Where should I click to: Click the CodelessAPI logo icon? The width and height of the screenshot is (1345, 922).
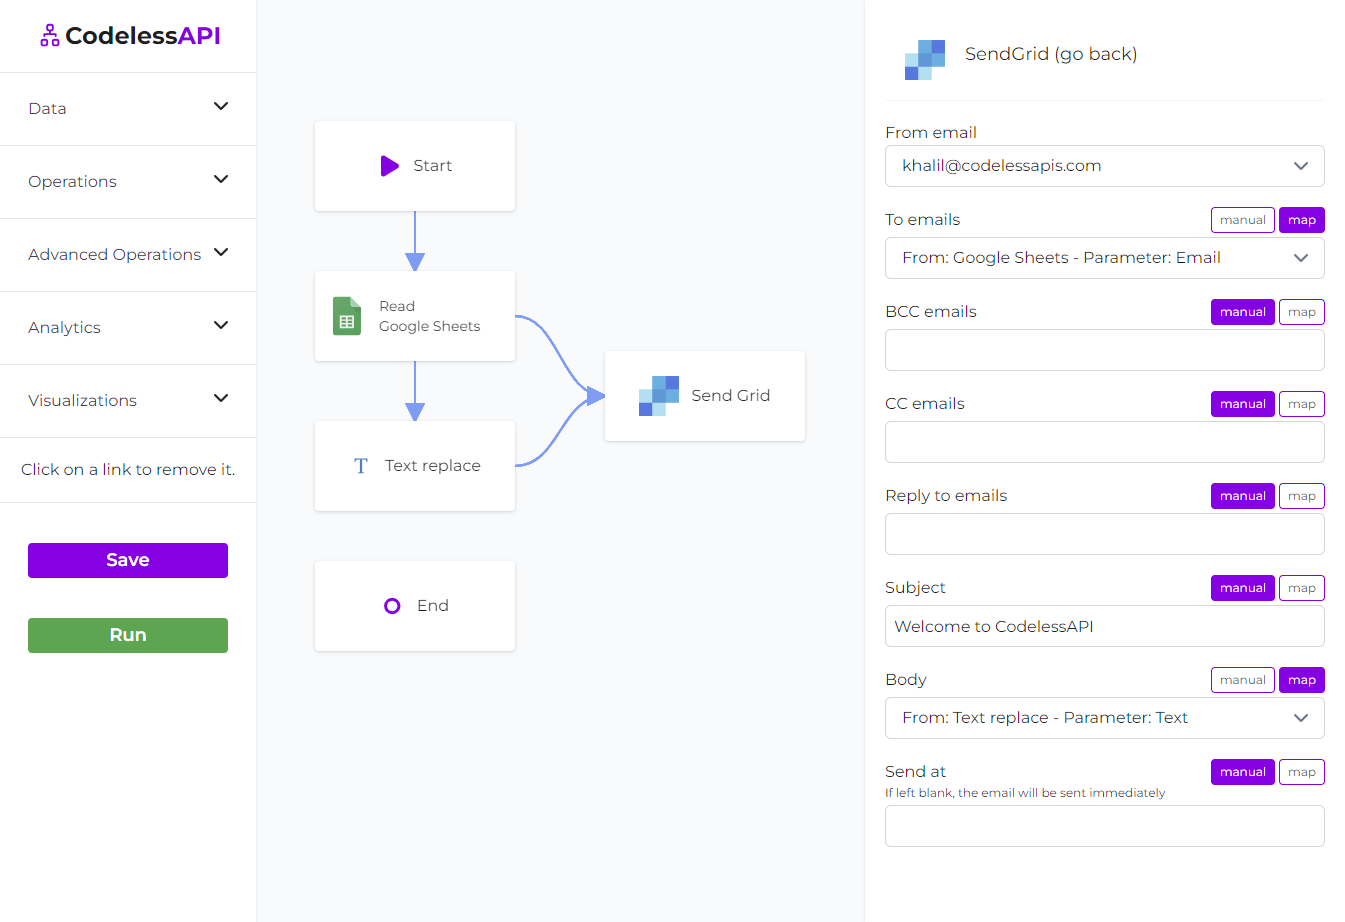(50, 36)
